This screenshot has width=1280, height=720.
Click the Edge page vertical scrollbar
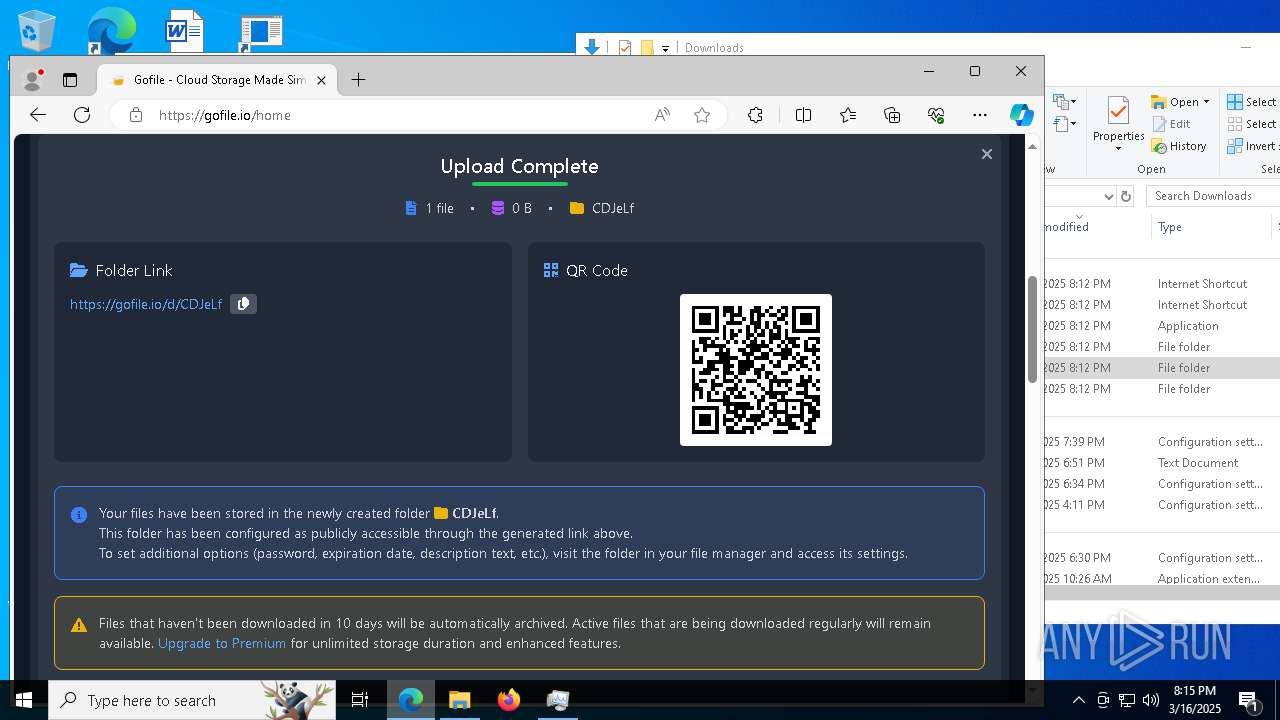(1033, 328)
